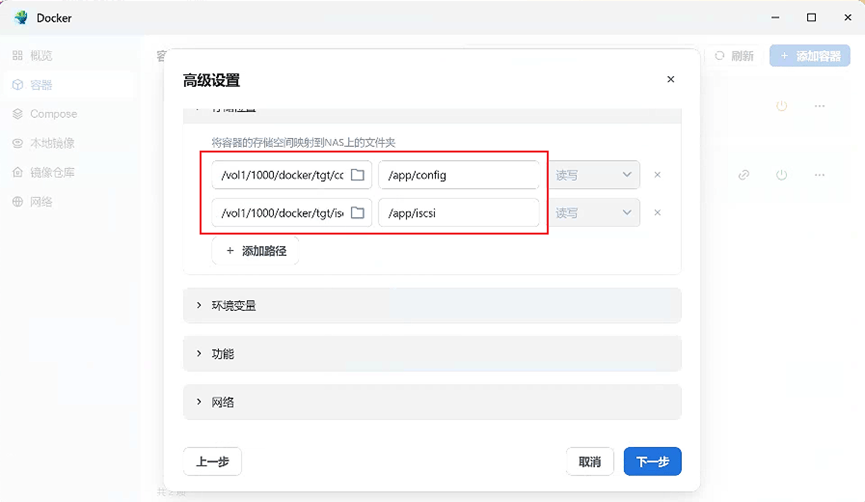865x502 pixels.
Task: Close the 高级设置 dialog
Action: pyautogui.click(x=671, y=79)
